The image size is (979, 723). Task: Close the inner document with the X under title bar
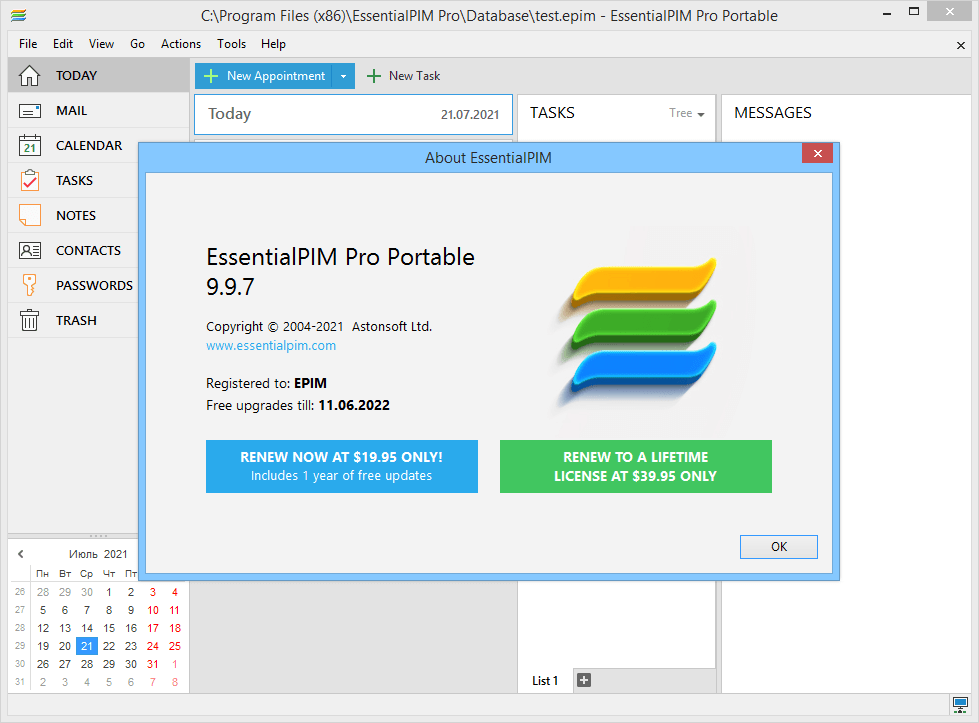(x=961, y=45)
